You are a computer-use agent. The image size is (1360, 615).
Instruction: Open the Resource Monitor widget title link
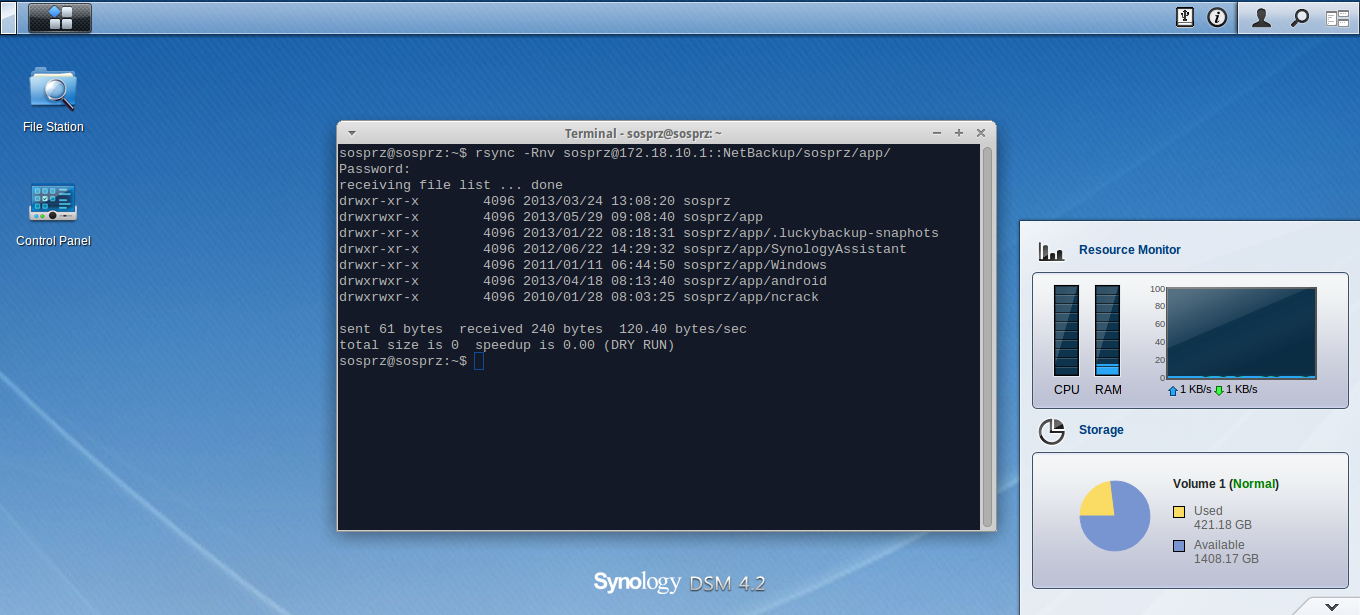click(1130, 250)
